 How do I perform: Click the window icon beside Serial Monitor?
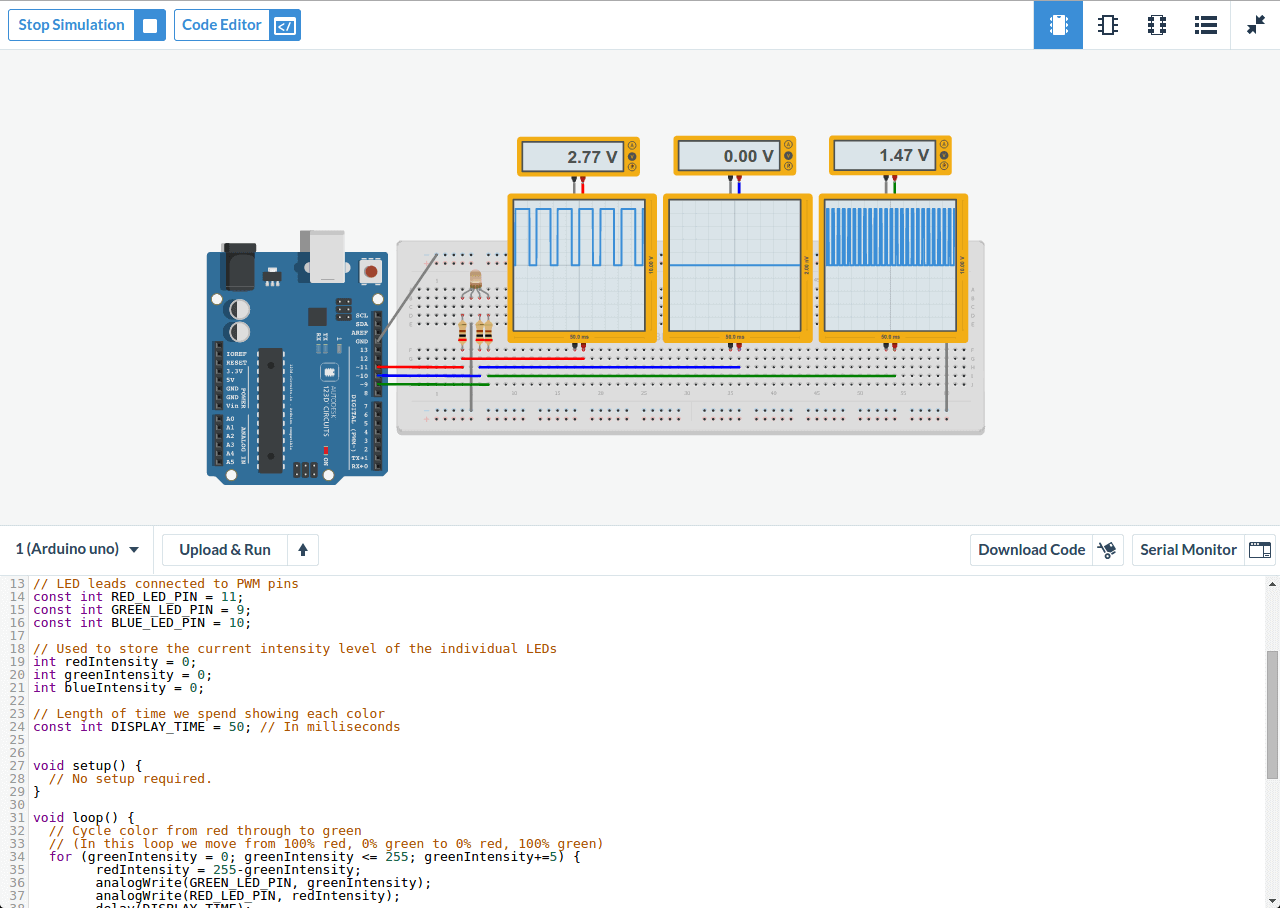[x=1260, y=550]
